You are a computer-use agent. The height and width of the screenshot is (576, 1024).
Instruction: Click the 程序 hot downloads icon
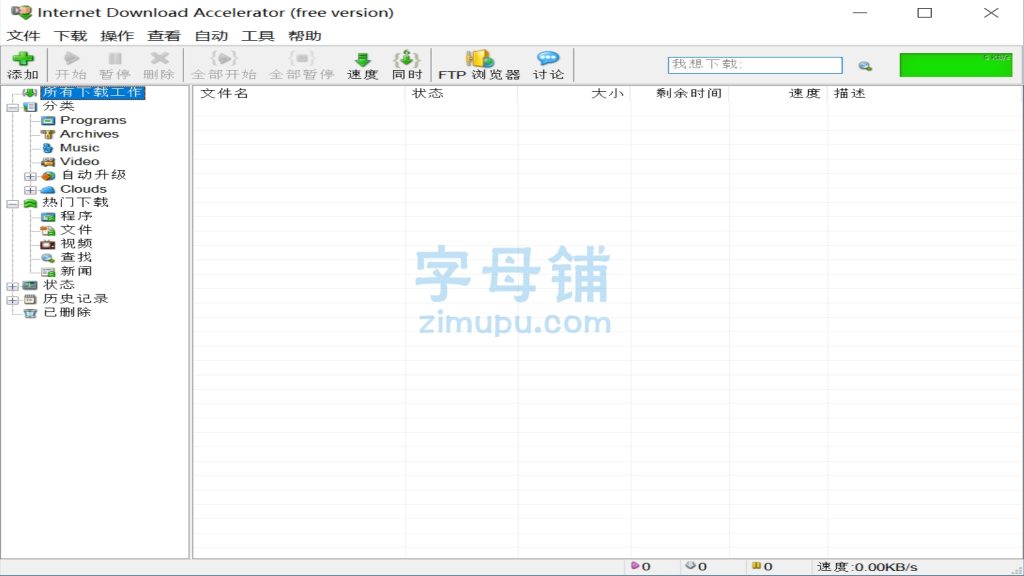[x=48, y=217]
